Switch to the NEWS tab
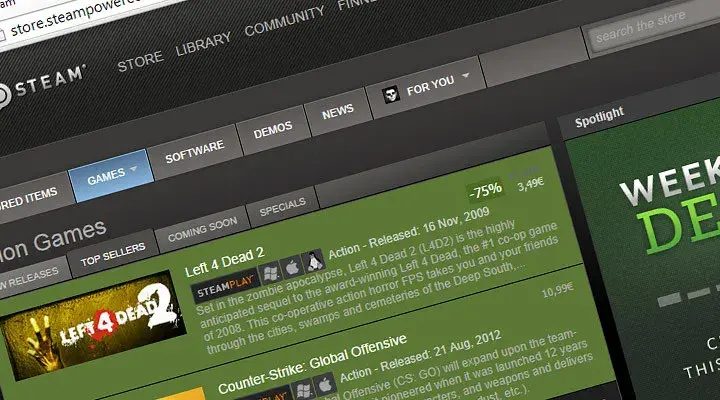The image size is (720, 400). click(x=338, y=112)
